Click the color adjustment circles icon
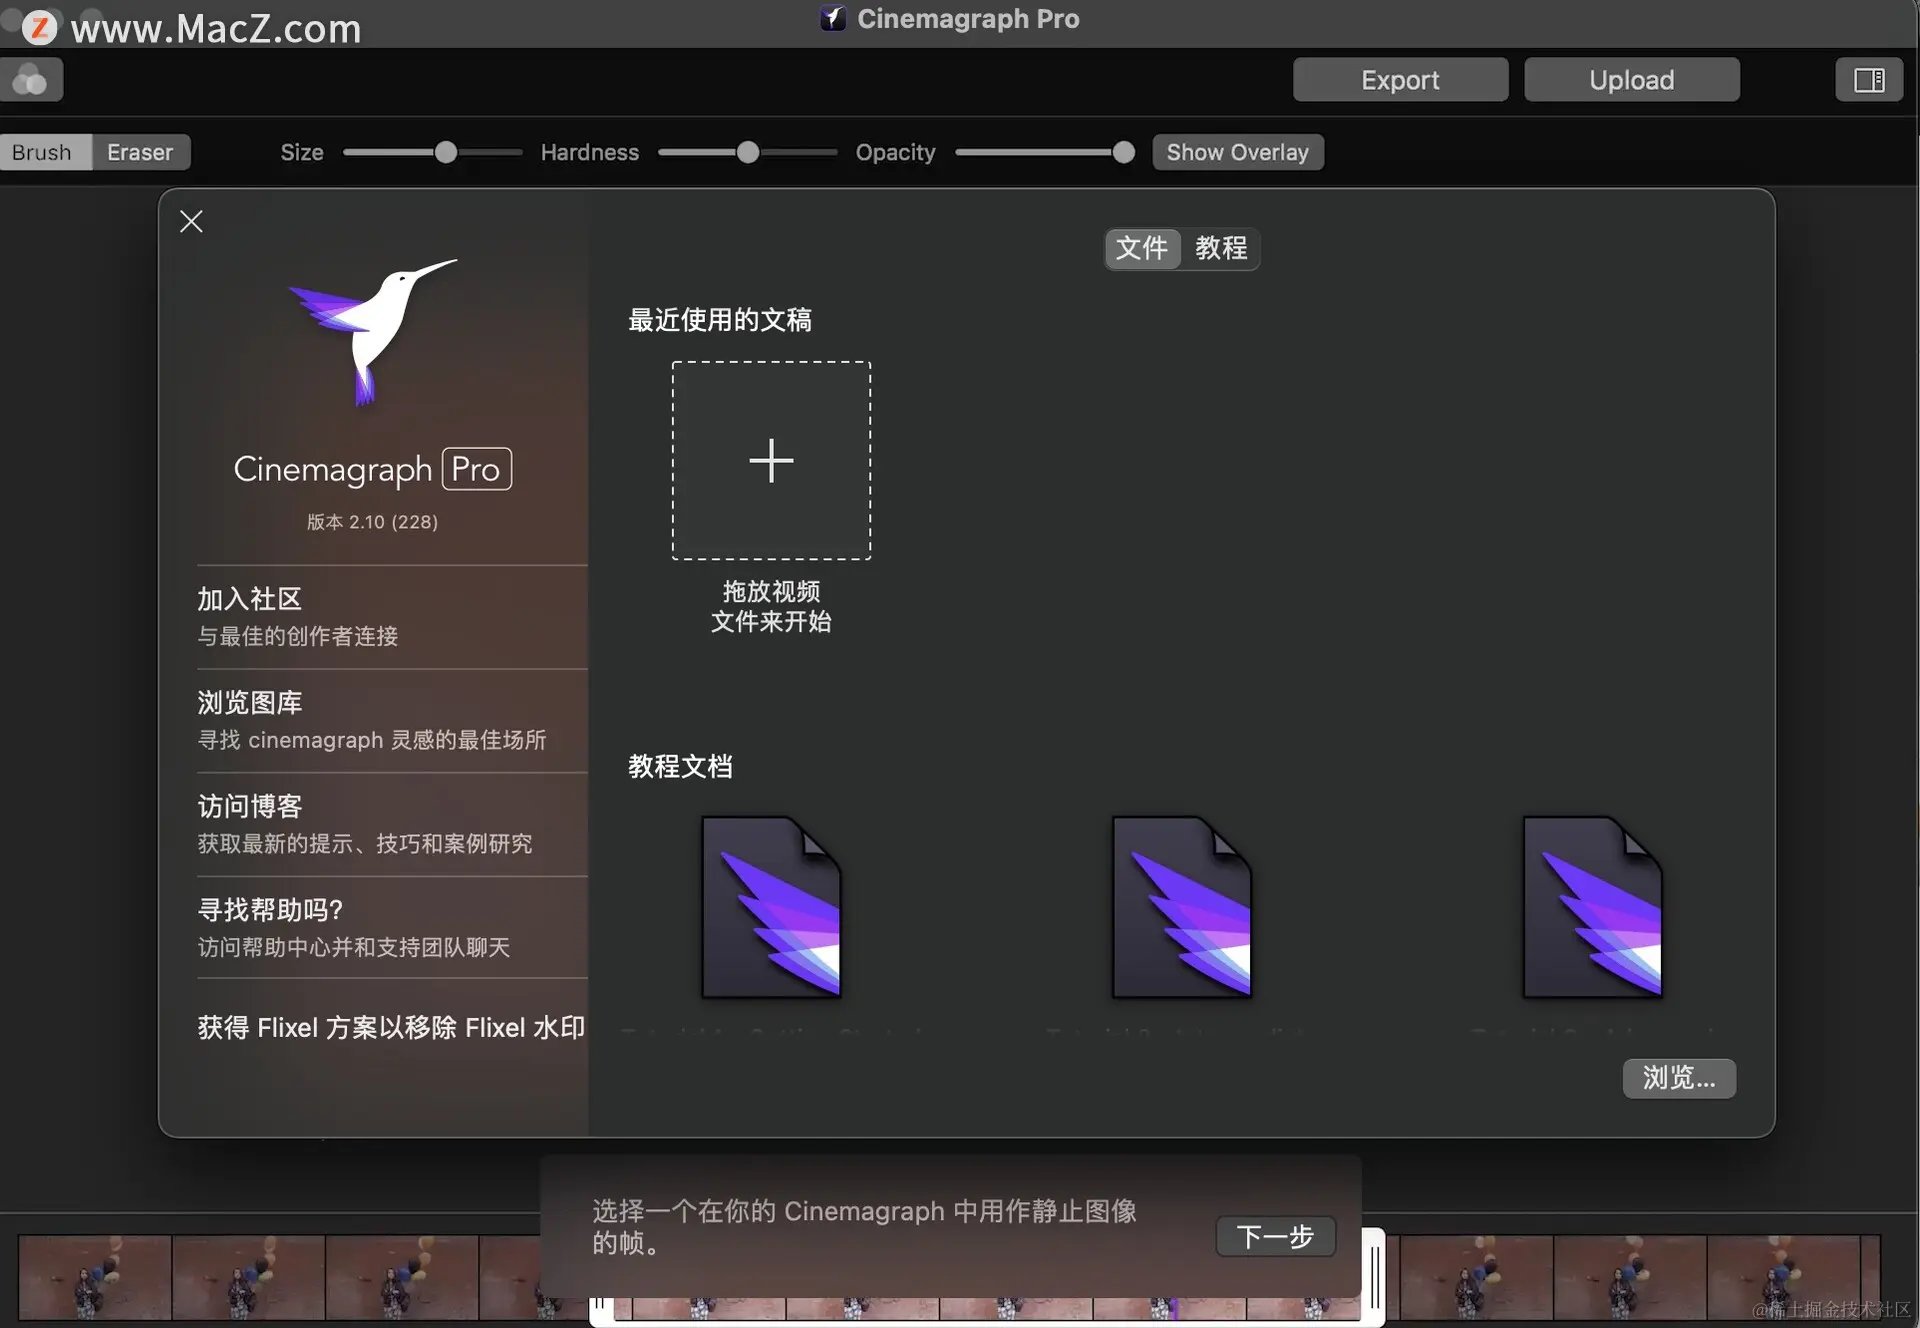The width and height of the screenshot is (1920, 1328). [31, 80]
